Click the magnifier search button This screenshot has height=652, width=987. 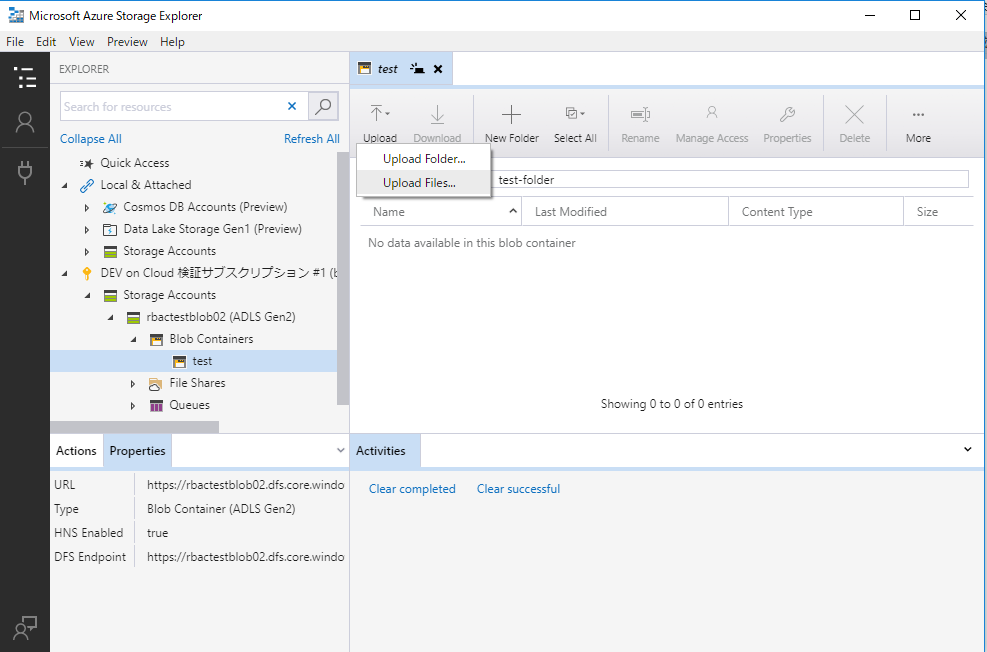click(x=323, y=106)
